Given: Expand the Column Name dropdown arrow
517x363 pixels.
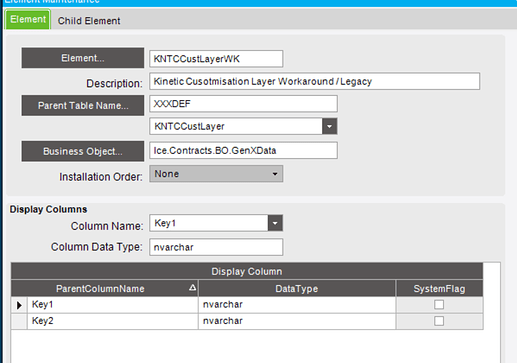Looking at the screenshot, I should pos(275,223).
